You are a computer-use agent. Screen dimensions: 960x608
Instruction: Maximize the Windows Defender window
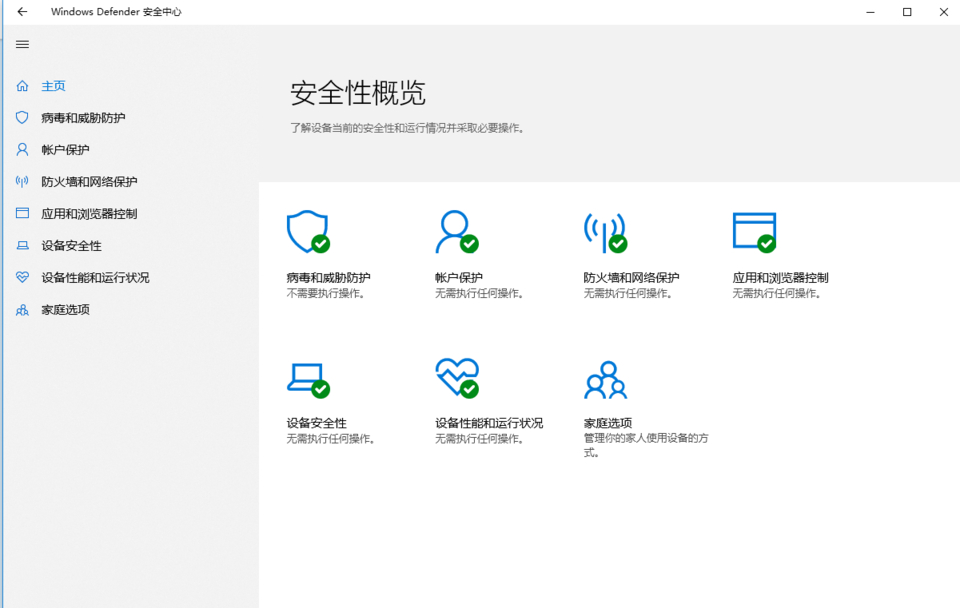pos(907,12)
